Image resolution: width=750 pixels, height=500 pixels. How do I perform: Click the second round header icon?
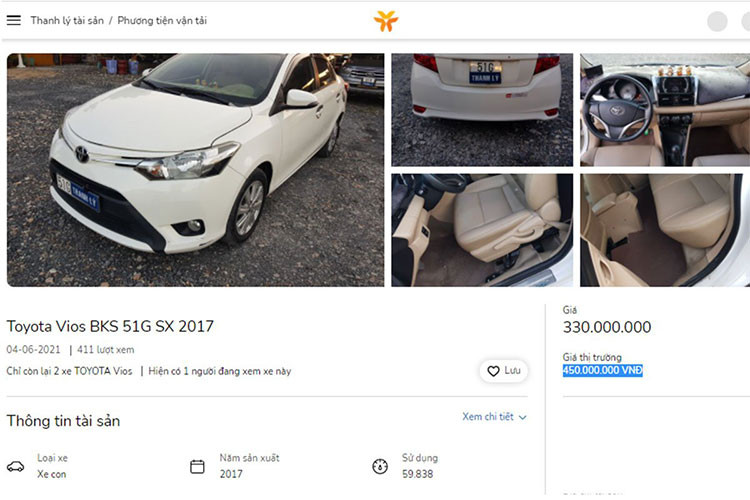point(744,21)
